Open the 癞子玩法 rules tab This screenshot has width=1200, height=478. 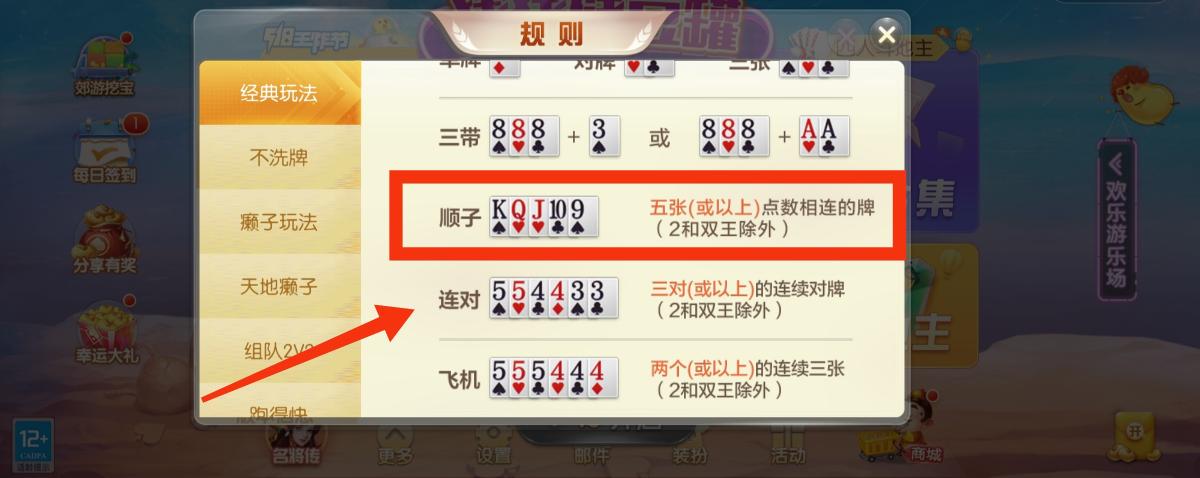tap(279, 222)
